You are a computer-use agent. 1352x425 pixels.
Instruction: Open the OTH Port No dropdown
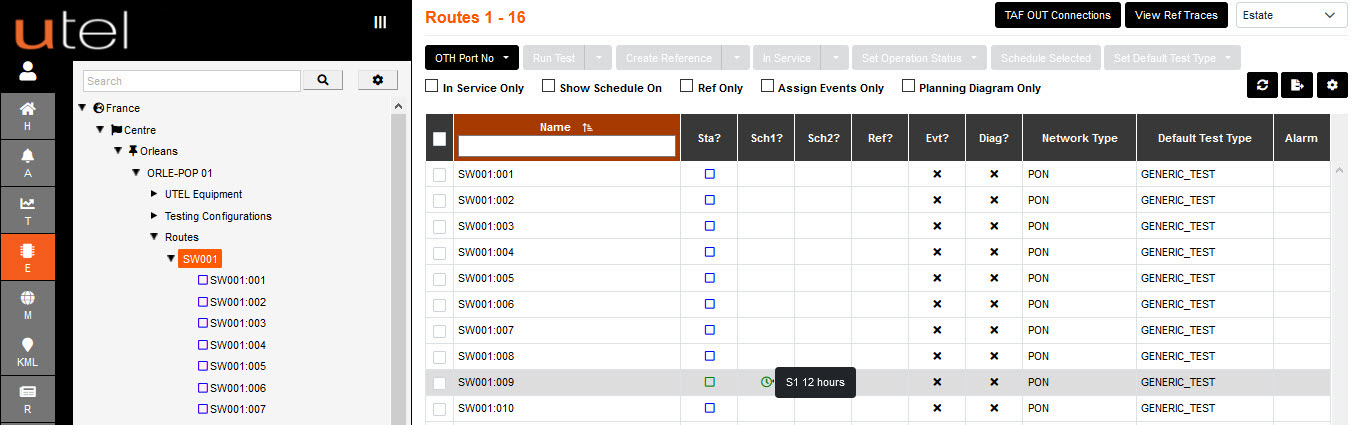[471, 58]
